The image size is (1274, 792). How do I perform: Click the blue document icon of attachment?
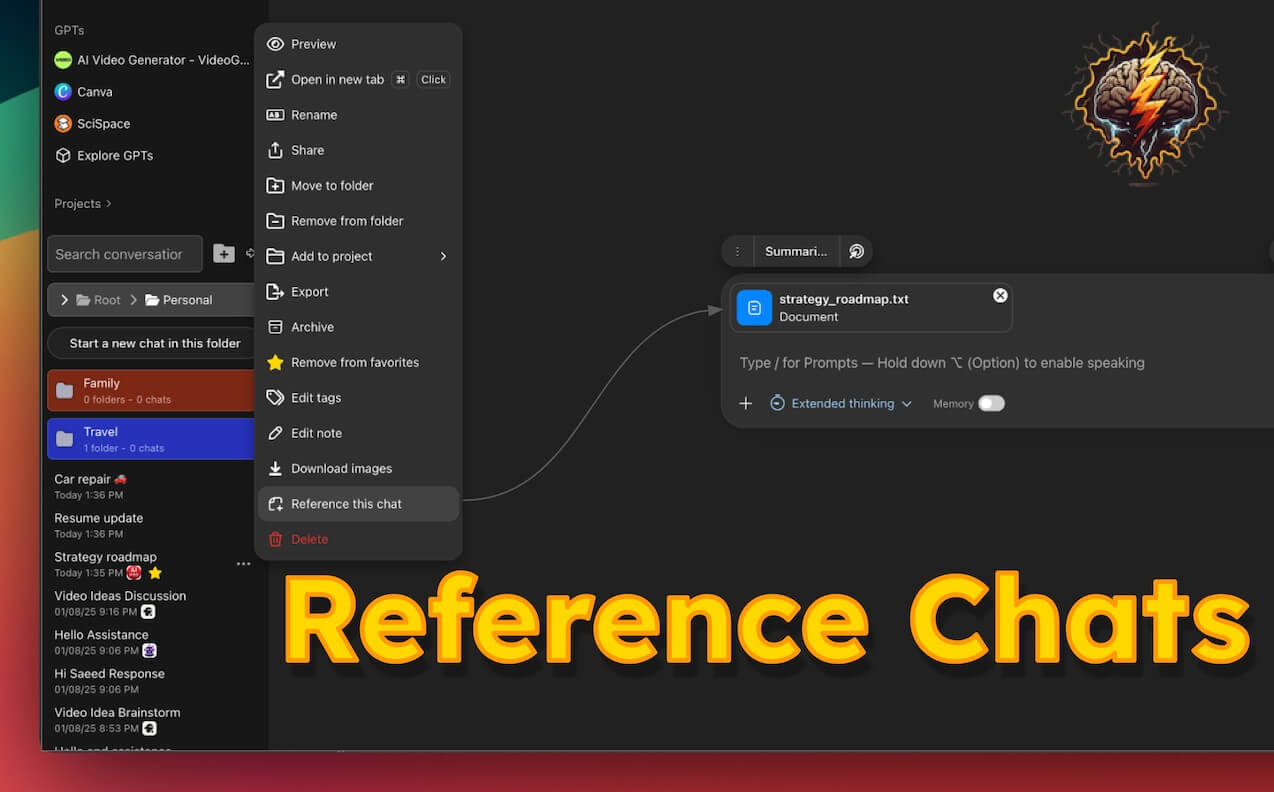coord(755,308)
